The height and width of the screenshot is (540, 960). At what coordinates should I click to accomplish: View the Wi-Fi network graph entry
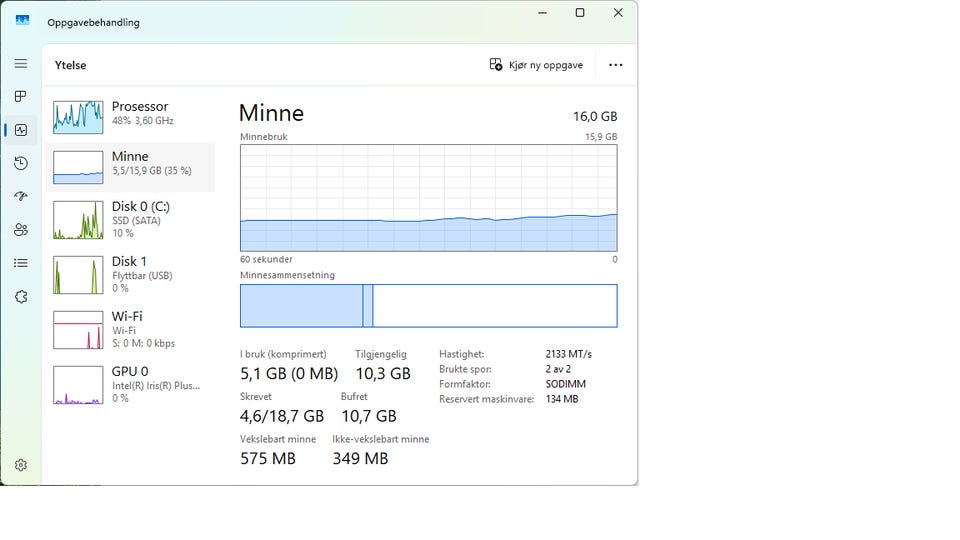tap(130, 329)
